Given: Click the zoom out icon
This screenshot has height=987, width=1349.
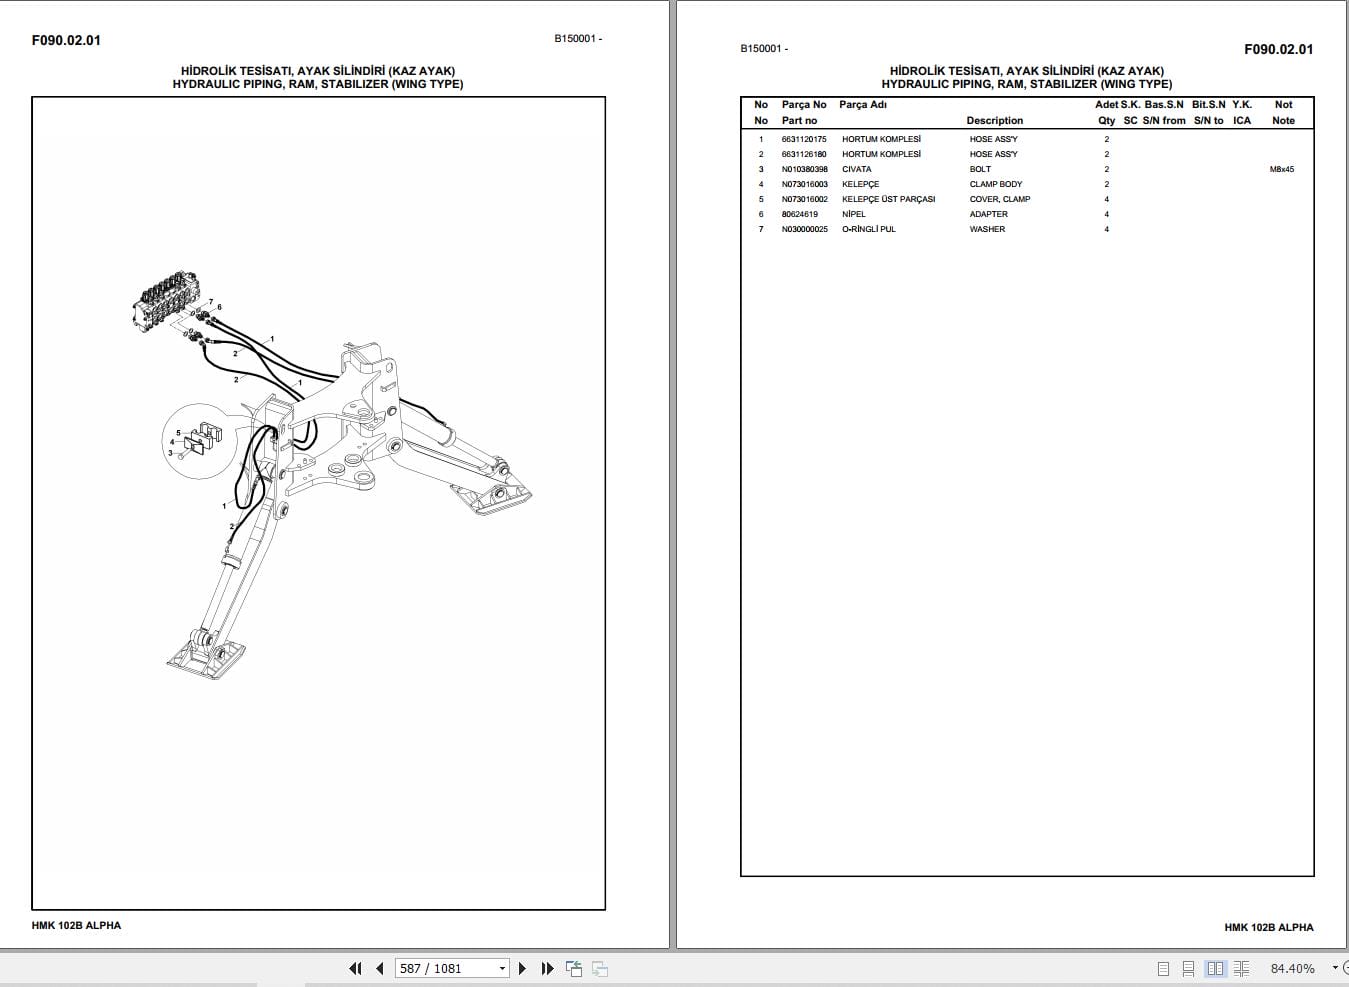Looking at the screenshot, I should (1345, 968).
